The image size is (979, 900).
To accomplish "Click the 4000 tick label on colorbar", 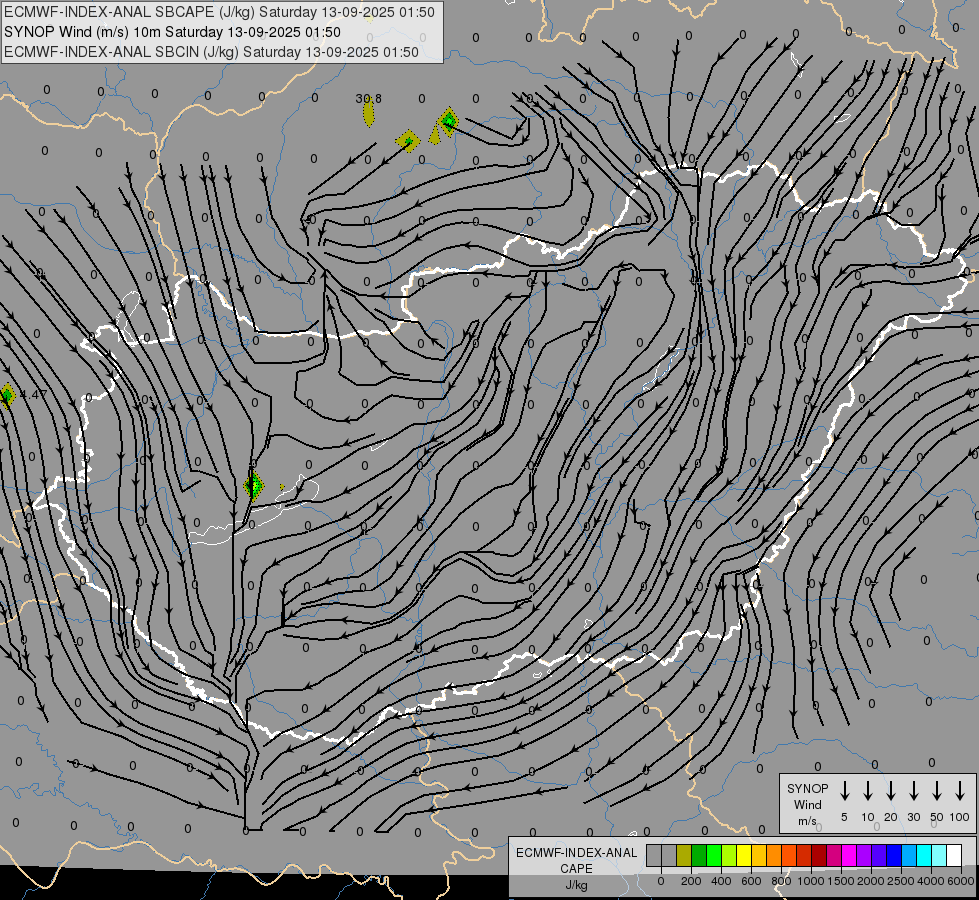I will pos(931,881).
